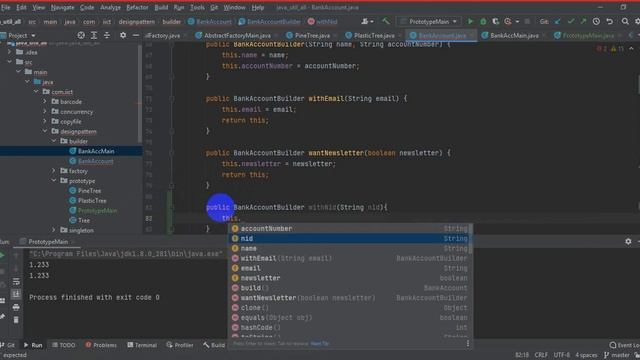
Task: Click the UTF-8 encoding in the status bar
Action: click(562, 355)
